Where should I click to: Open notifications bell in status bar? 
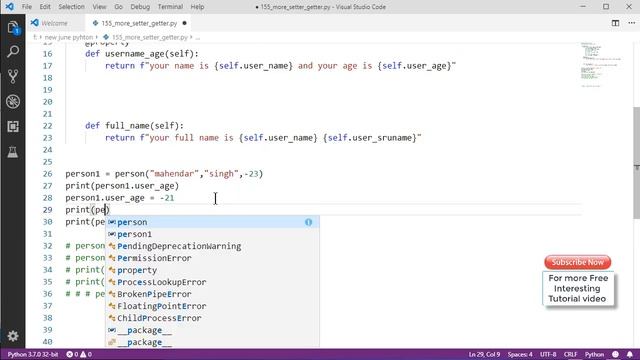point(630,354)
